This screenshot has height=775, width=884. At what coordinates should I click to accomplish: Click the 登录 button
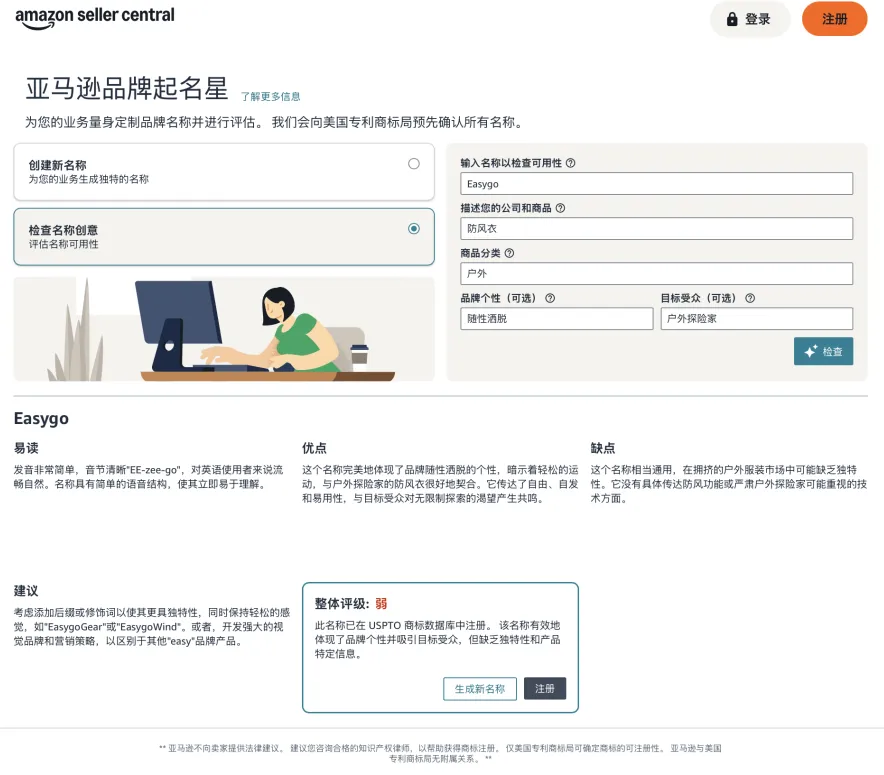coord(750,19)
